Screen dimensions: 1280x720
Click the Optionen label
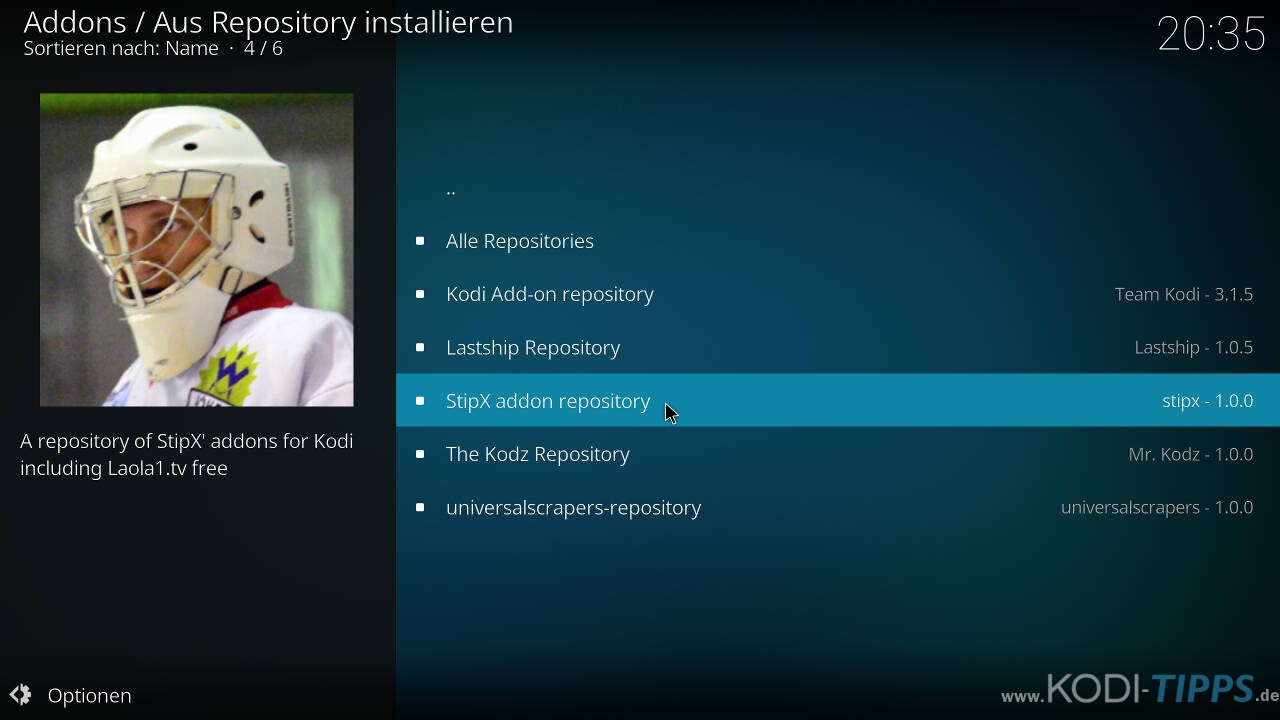pyautogui.click(x=89, y=696)
